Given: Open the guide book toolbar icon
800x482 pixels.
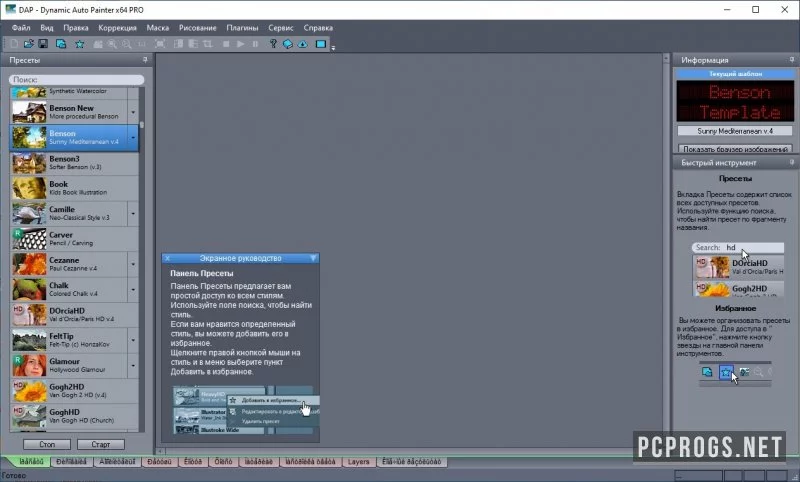Looking at the screenshot, I should (x=288, y=44).
